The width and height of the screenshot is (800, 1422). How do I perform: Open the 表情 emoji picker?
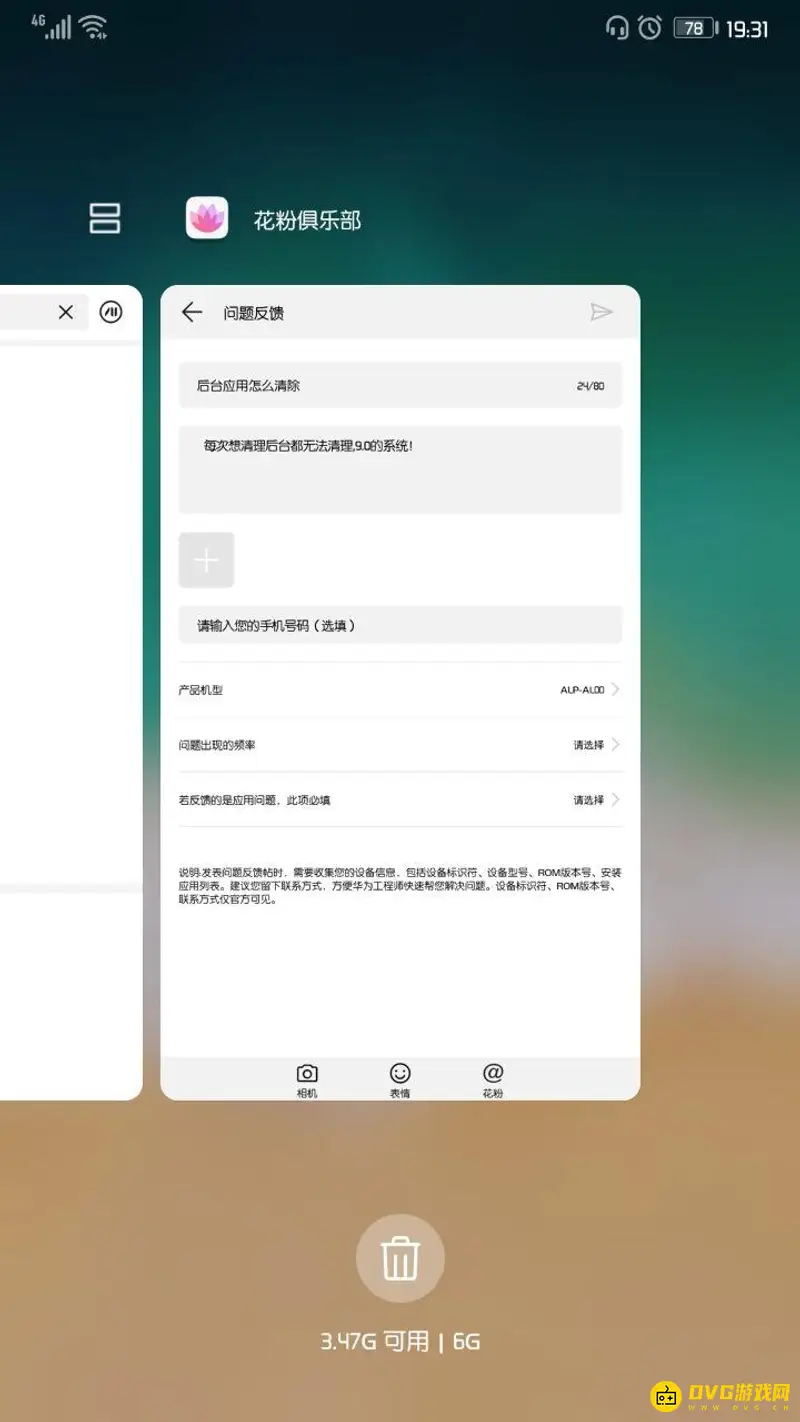pyautogui.click(x=400, y=1079)
